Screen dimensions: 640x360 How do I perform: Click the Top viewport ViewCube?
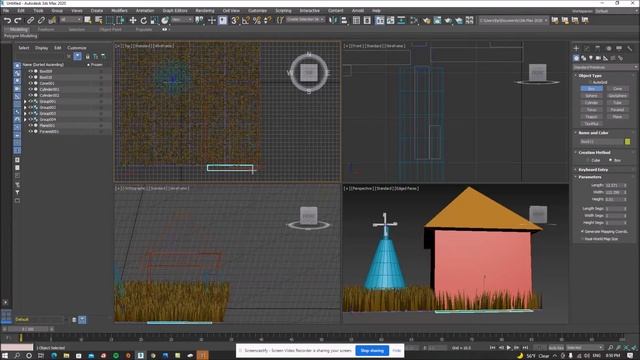tap(309, 73)
